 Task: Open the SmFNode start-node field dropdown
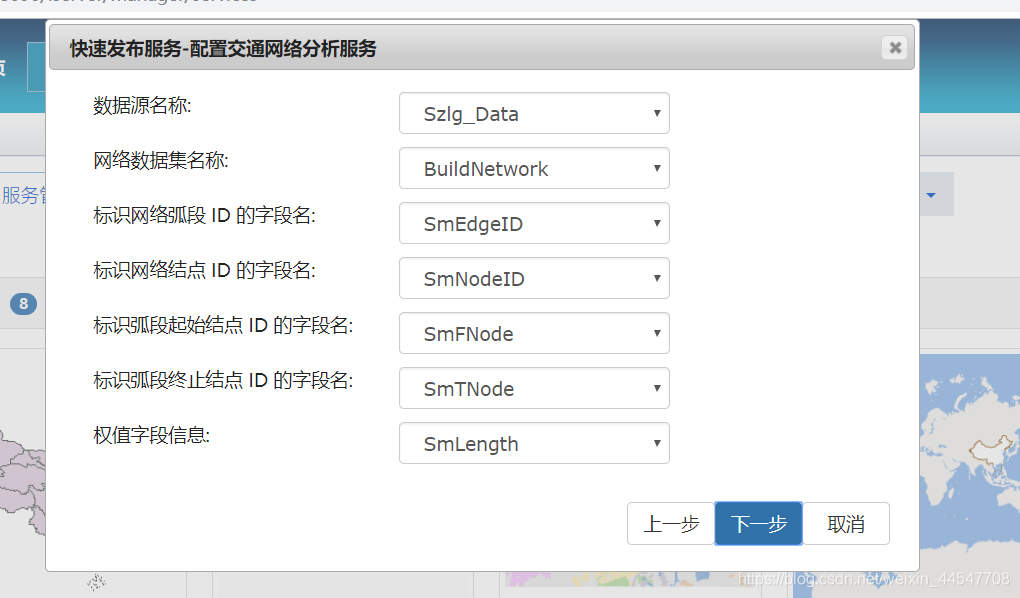[x=534, y=333]
